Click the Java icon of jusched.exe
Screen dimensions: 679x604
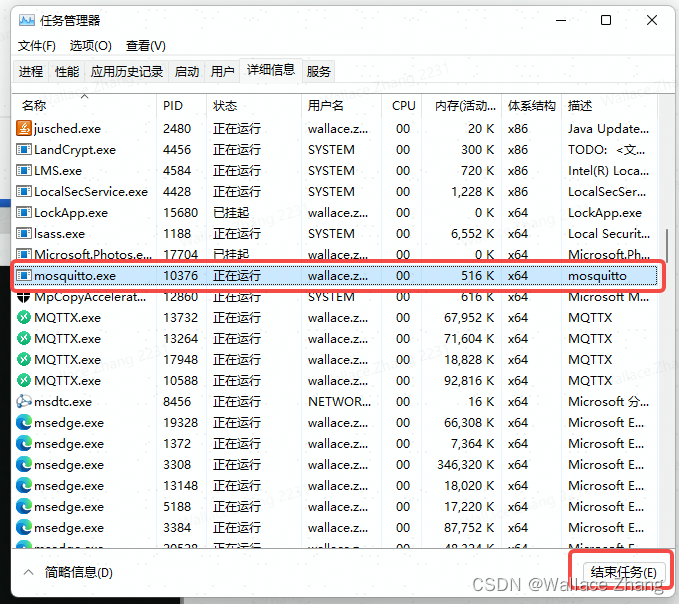[24, 128]
